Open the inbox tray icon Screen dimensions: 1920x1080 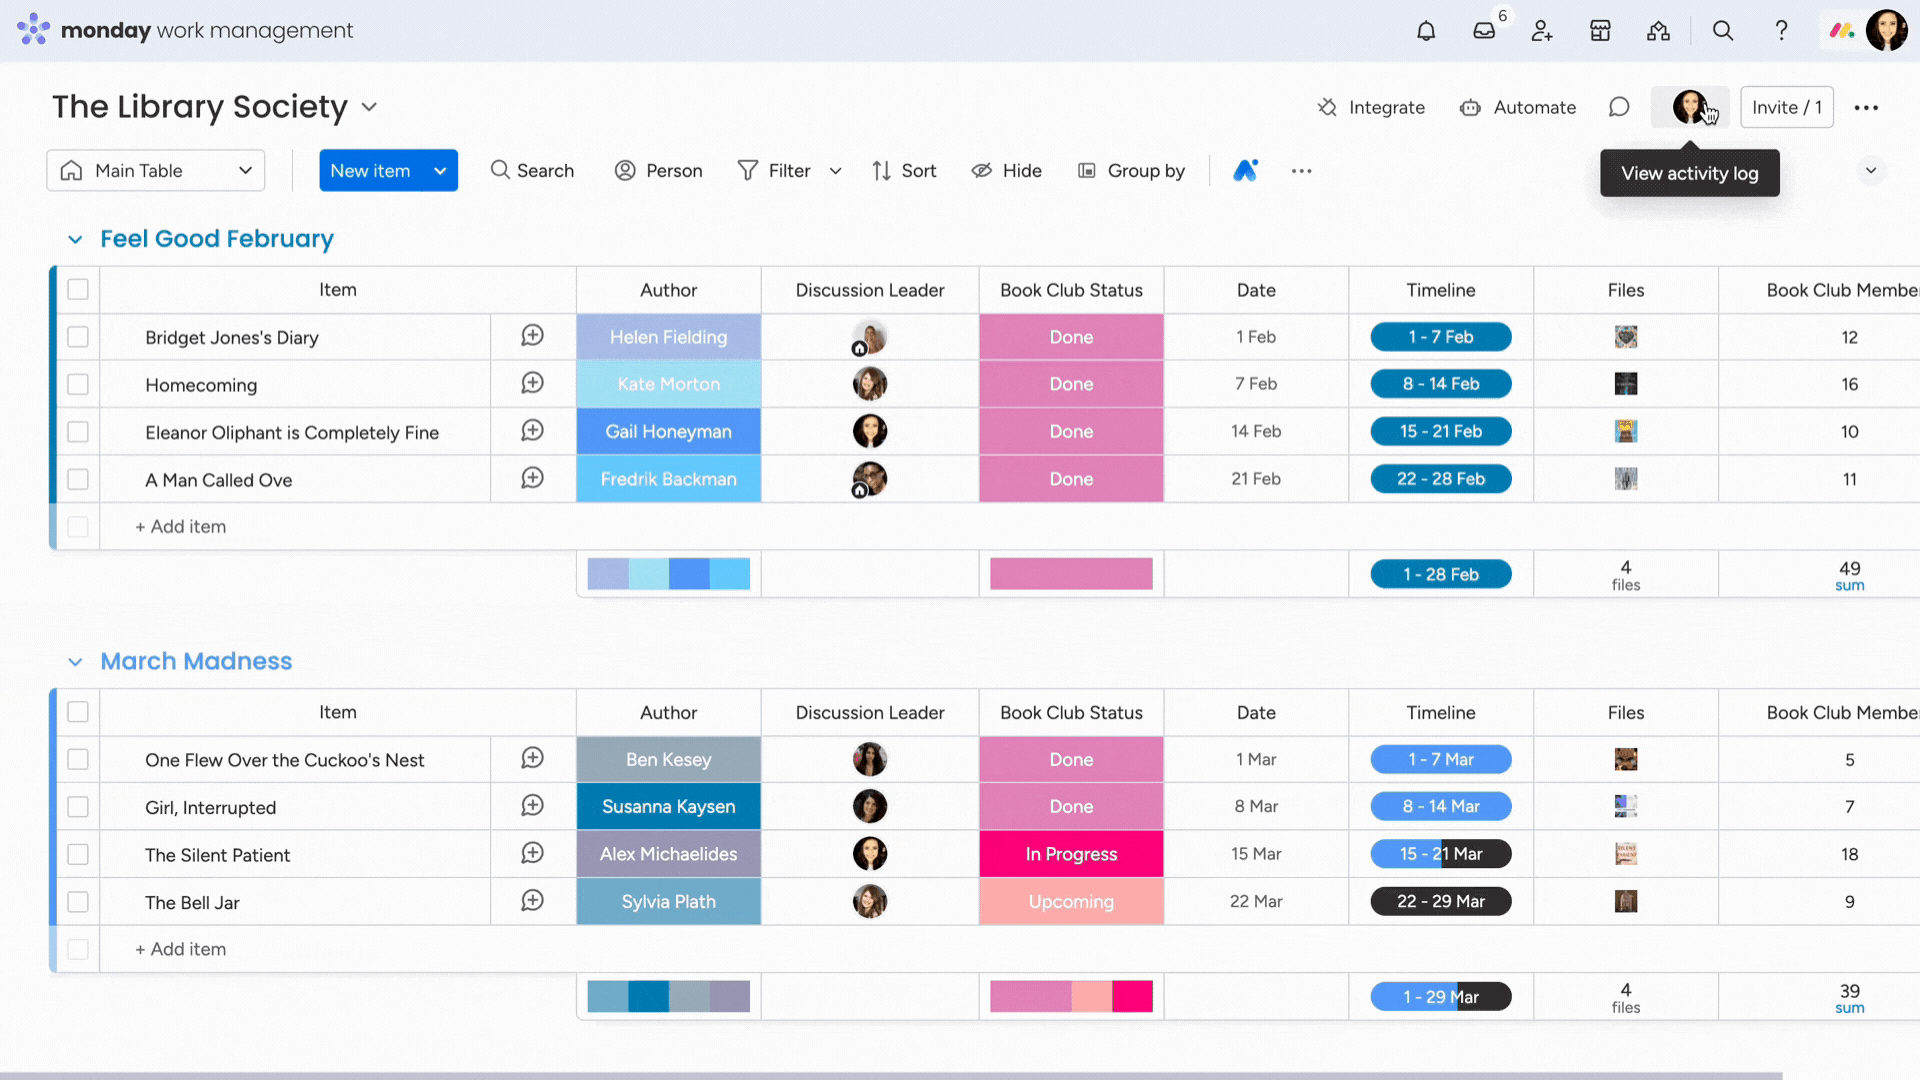click(x=1484, y=31)
